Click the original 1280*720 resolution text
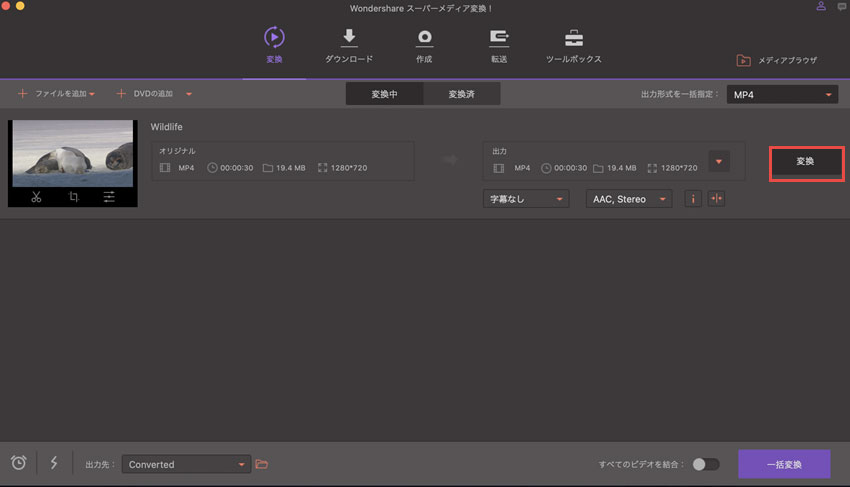The height and width of the screenshot is (487, 850). coord(349,168)
